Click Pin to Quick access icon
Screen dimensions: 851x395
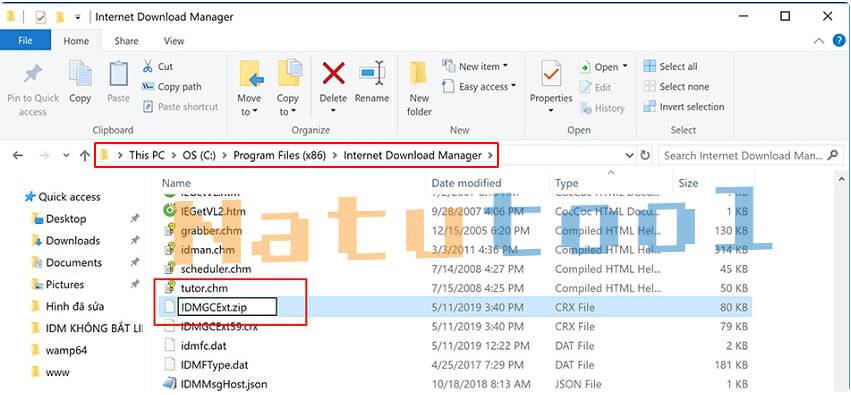[33, 74]
